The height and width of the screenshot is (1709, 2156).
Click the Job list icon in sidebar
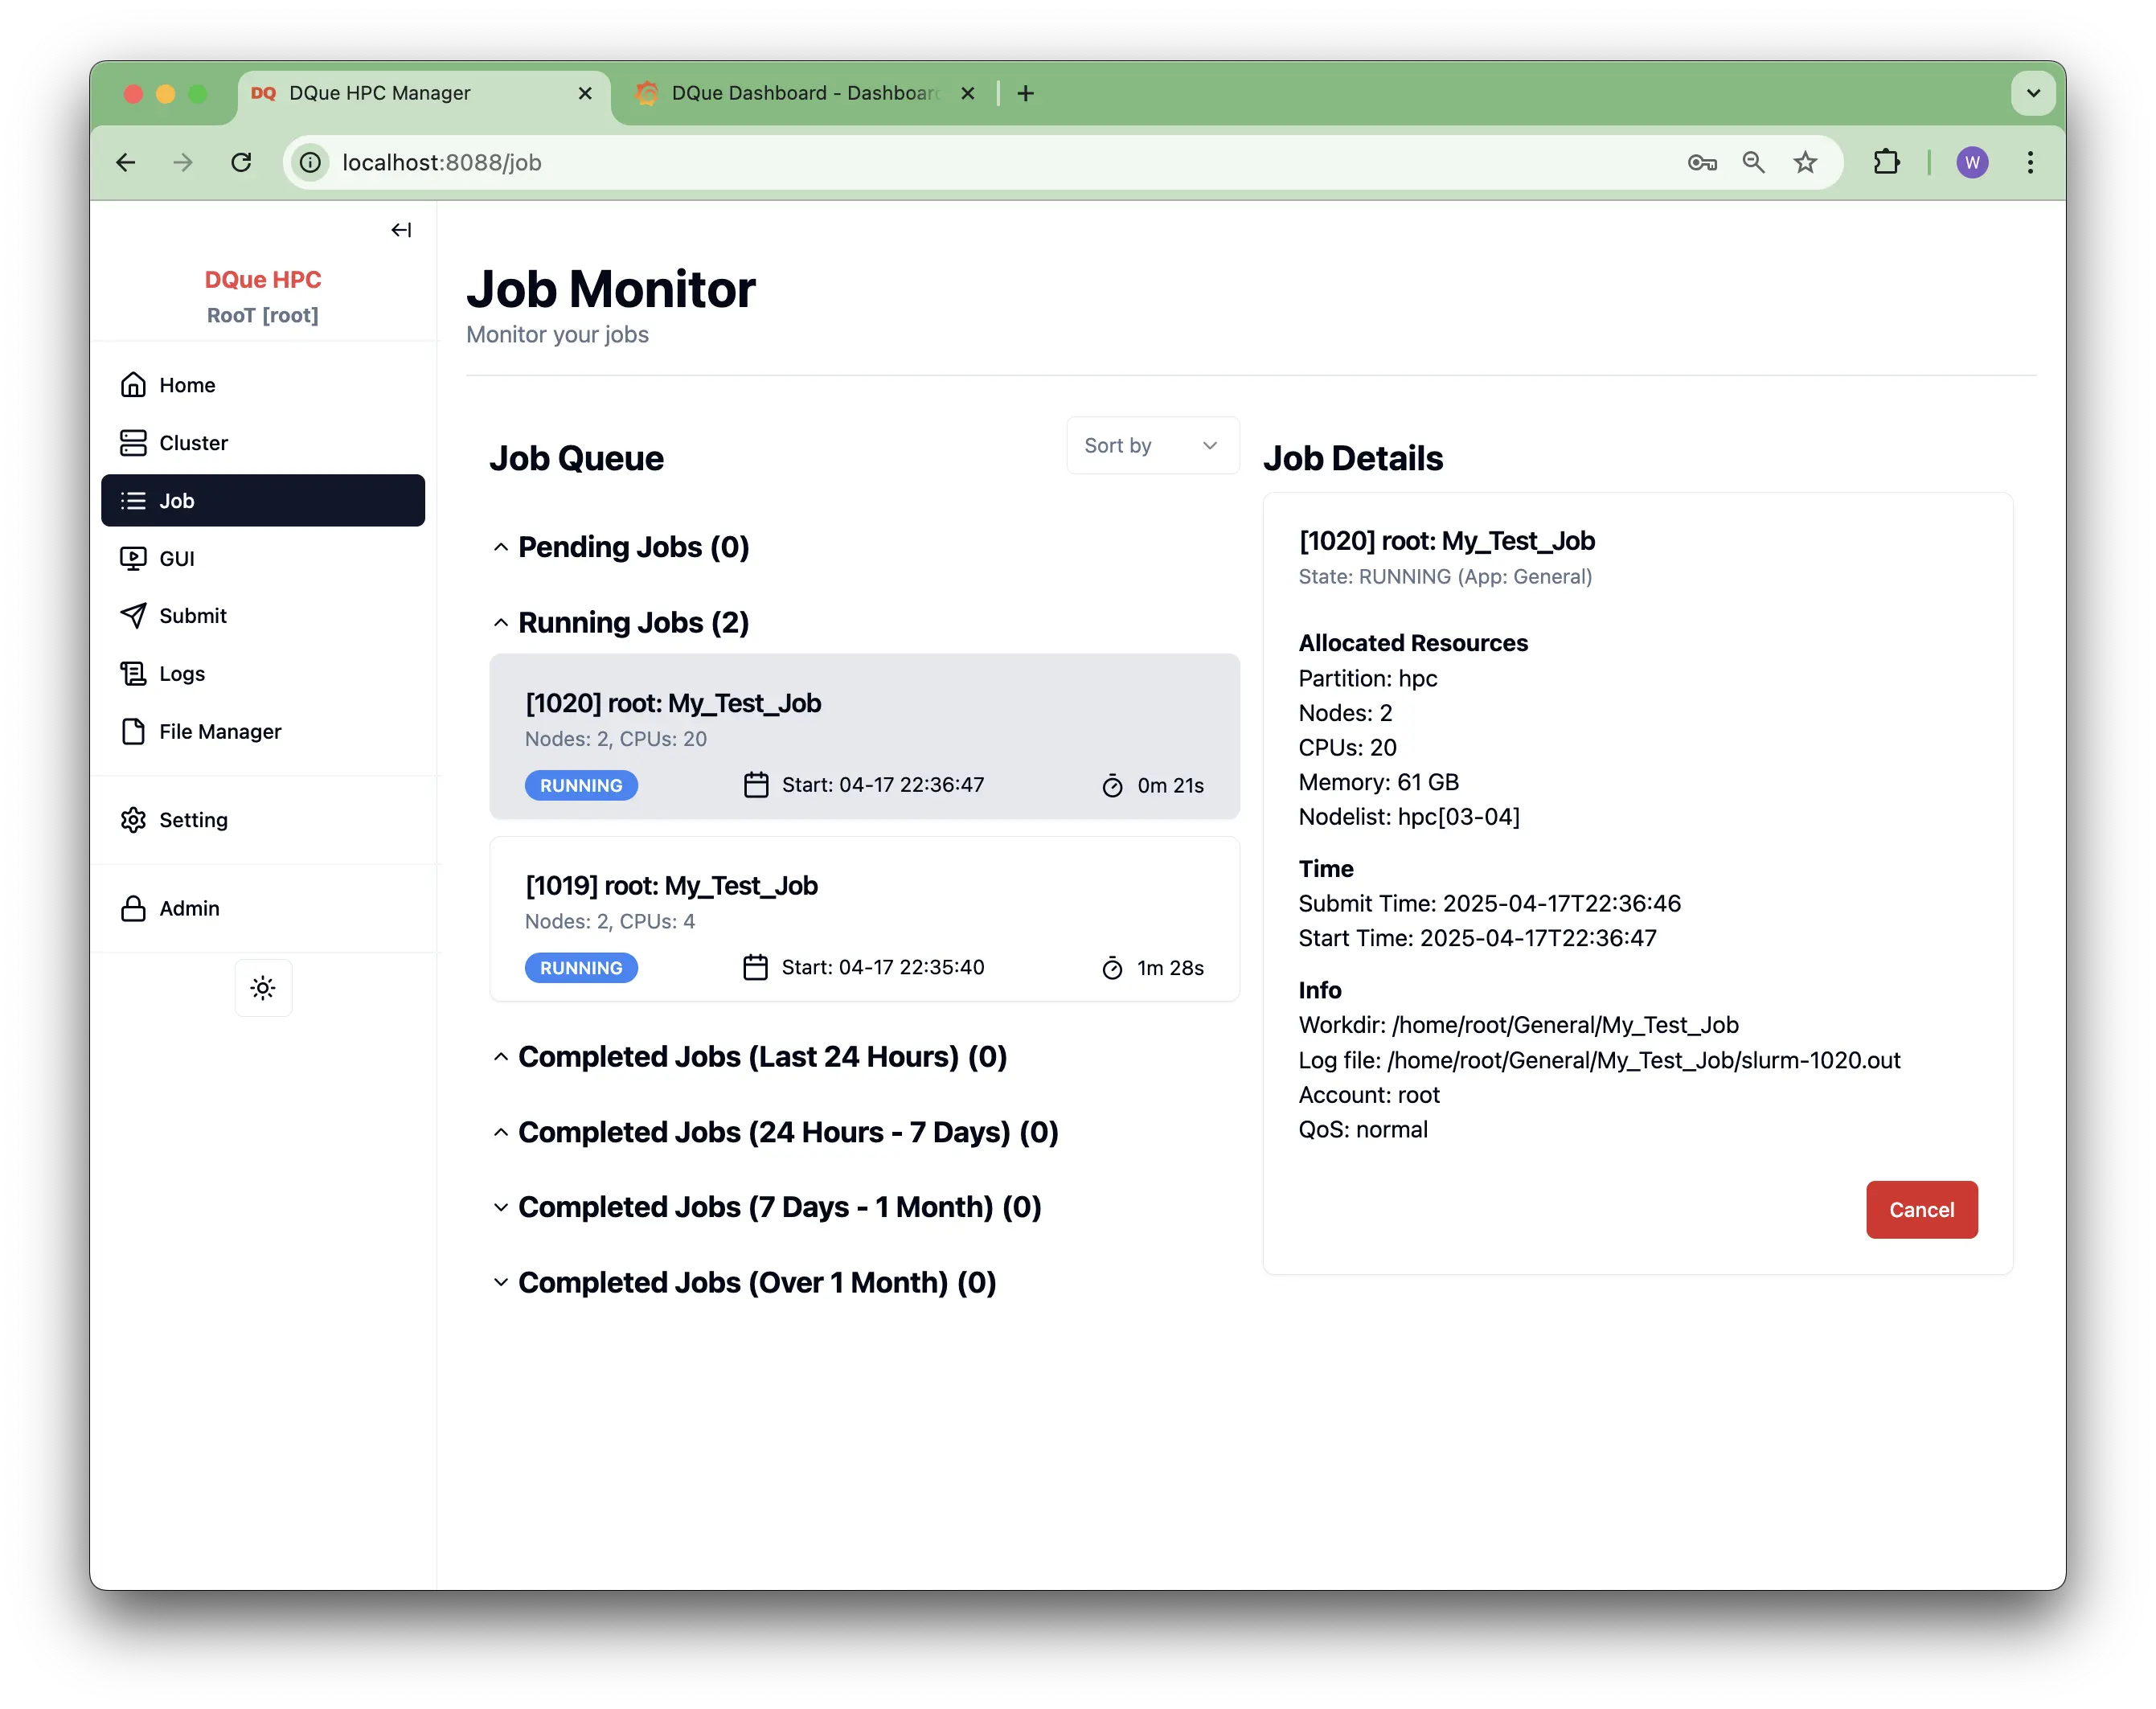pos(134,500)
